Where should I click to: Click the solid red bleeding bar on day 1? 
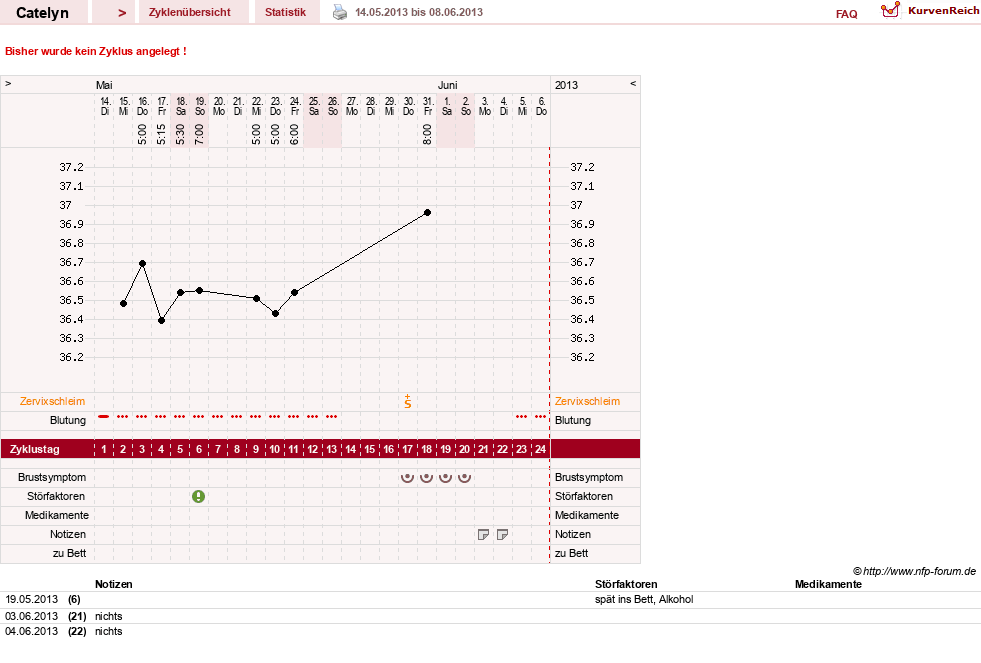104,416
